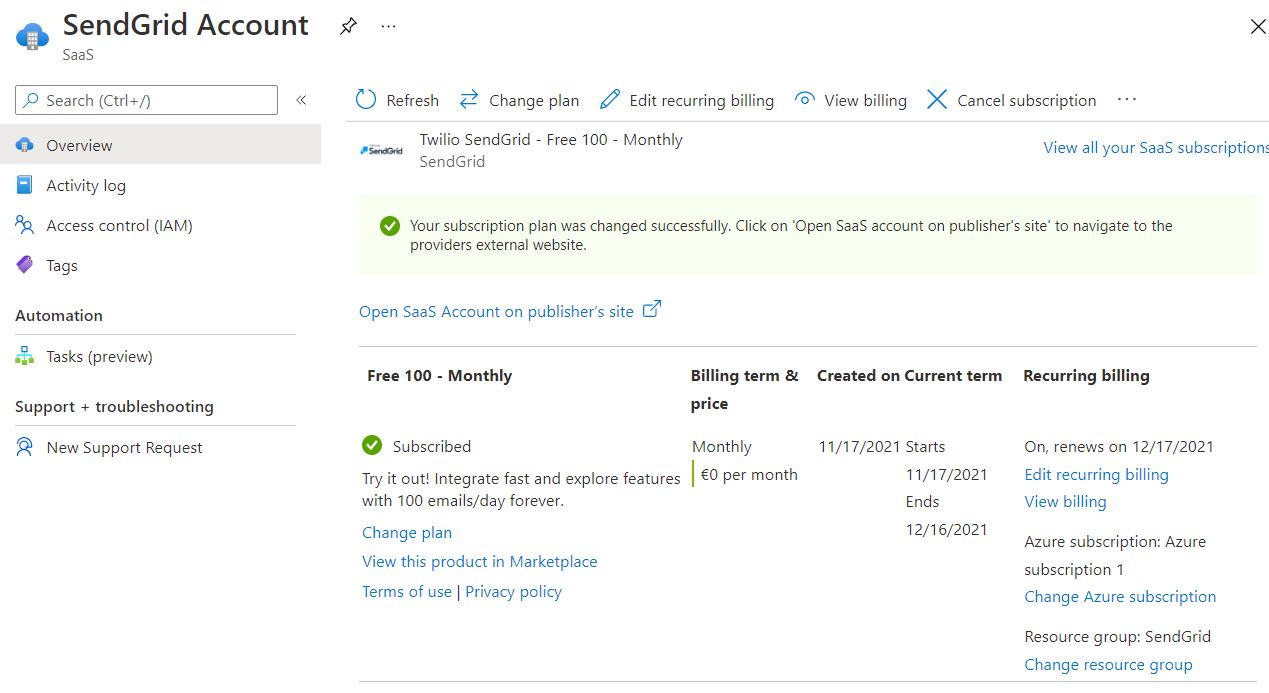Click 'Free 100 - Monthly' column heading
Image resolution: width=1269 pixels, height=693 pixels.
coord(440,375)
